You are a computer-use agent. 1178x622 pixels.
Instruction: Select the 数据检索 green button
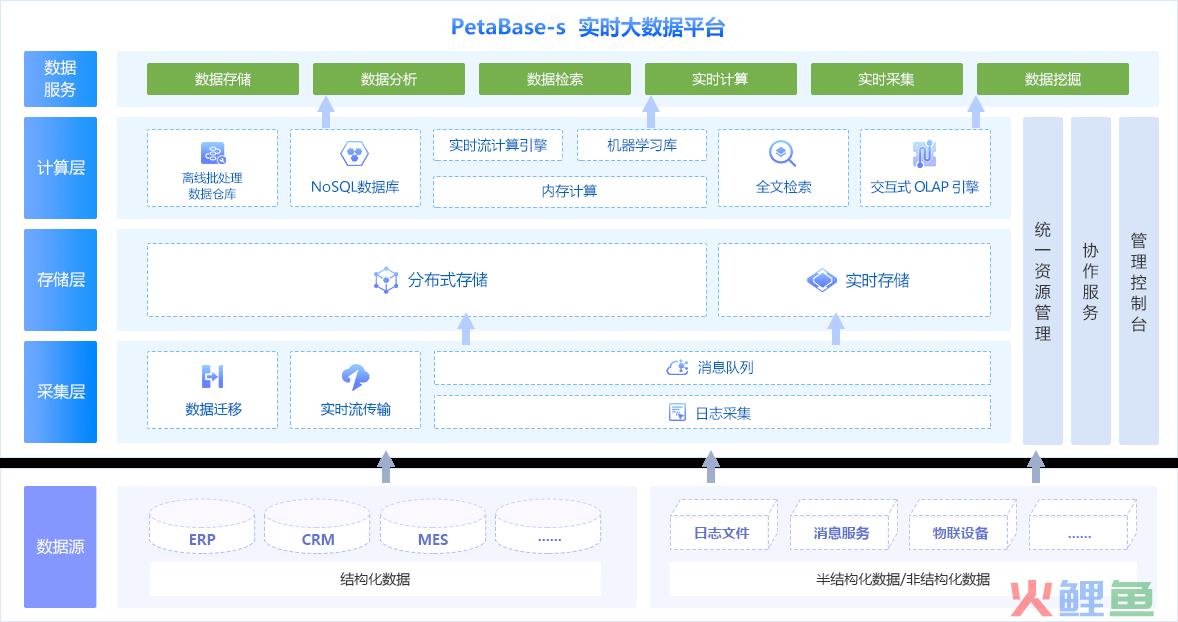click(554, 79)
